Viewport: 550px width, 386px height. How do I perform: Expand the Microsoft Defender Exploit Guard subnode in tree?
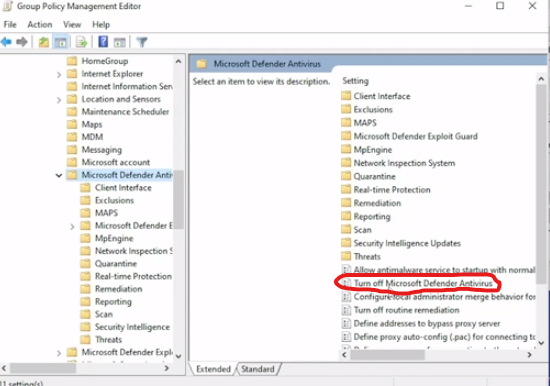click(x=72, y=226)
